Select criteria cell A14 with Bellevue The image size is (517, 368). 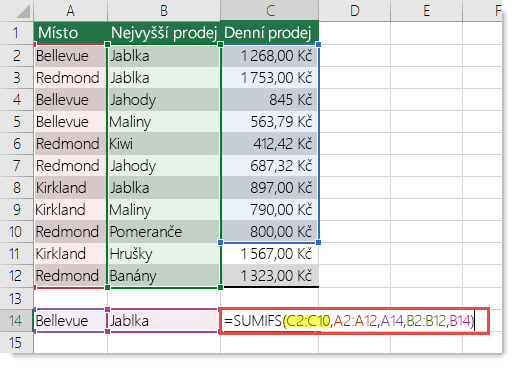[70, 320]
